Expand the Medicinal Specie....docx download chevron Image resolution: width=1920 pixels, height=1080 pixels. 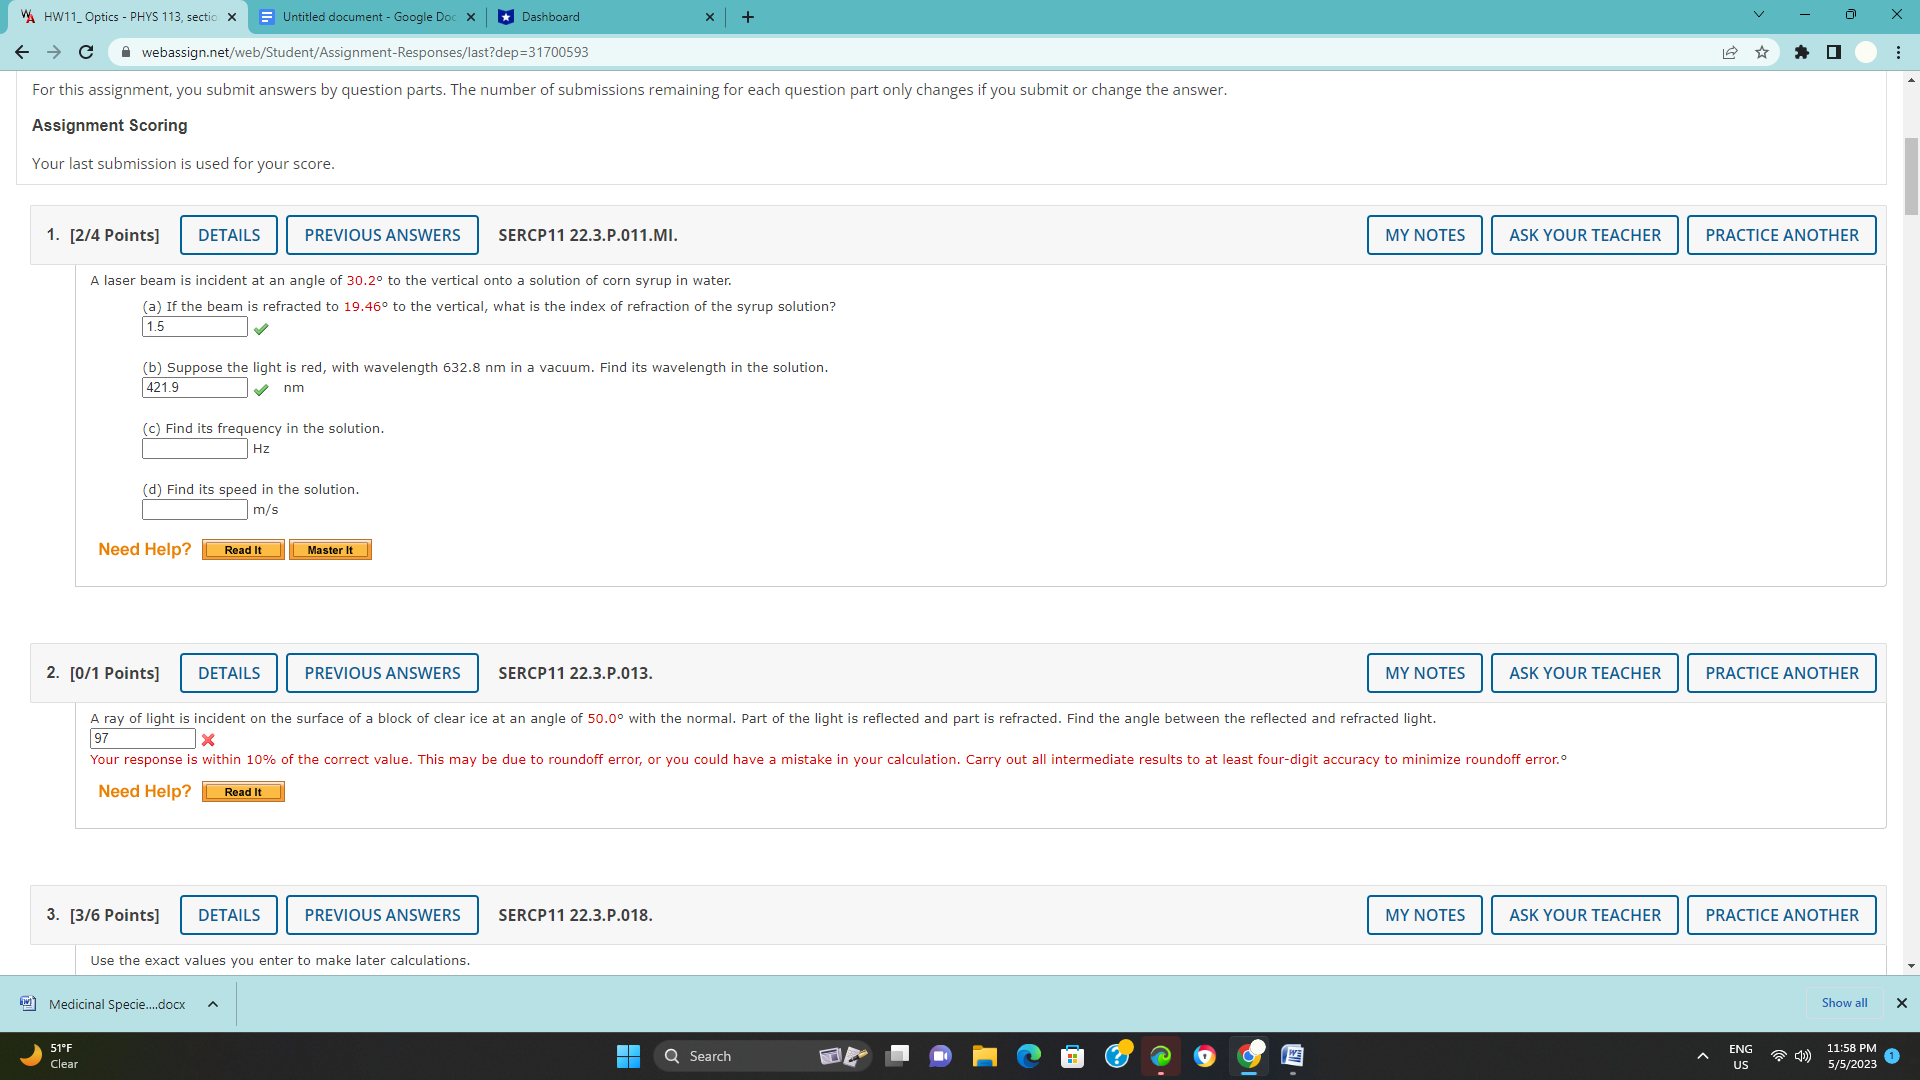[212, 1004]
